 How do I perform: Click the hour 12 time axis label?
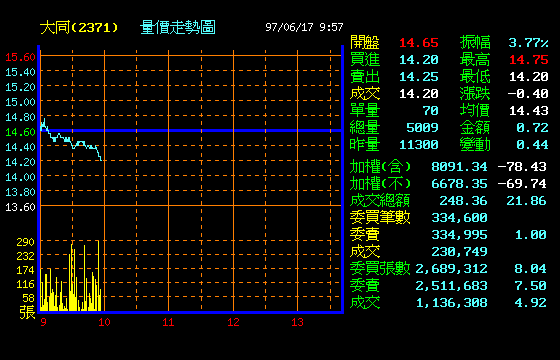pos(233,322)
